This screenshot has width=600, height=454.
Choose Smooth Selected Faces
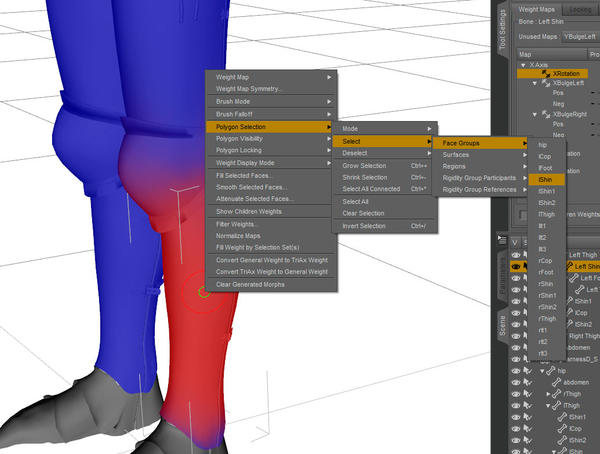(x=271, y=187)
